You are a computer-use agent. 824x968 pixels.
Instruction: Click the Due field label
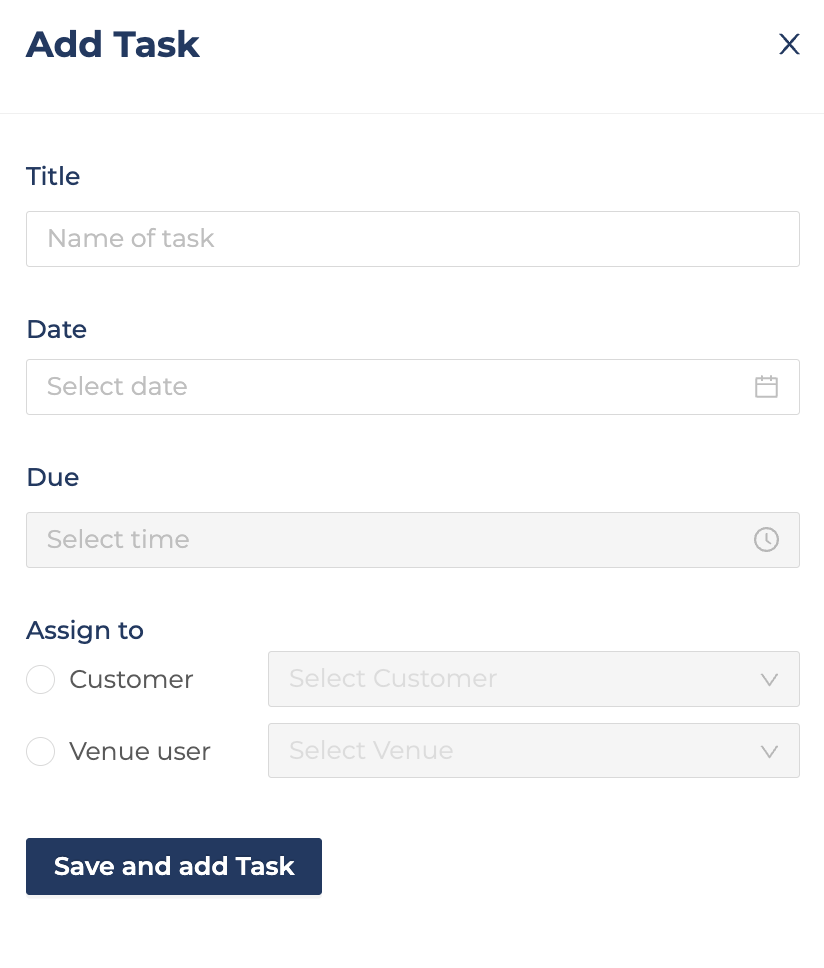point(52,477)
